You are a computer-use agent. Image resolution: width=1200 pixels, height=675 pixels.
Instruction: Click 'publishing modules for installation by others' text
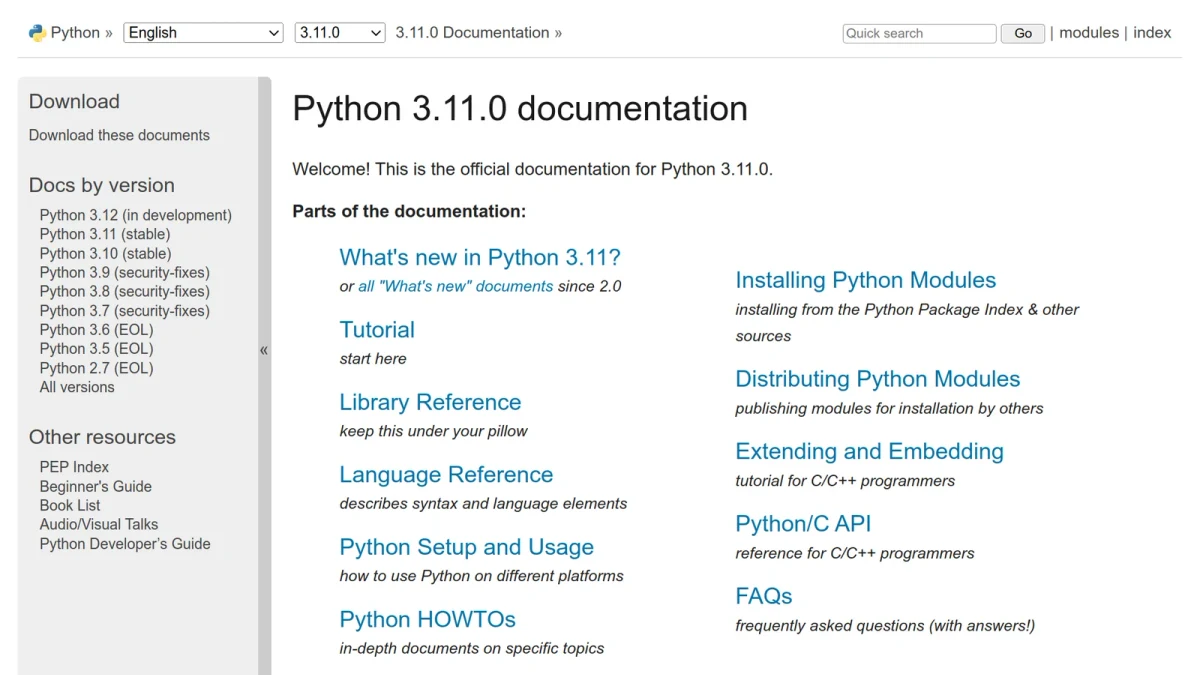[889, 408]
